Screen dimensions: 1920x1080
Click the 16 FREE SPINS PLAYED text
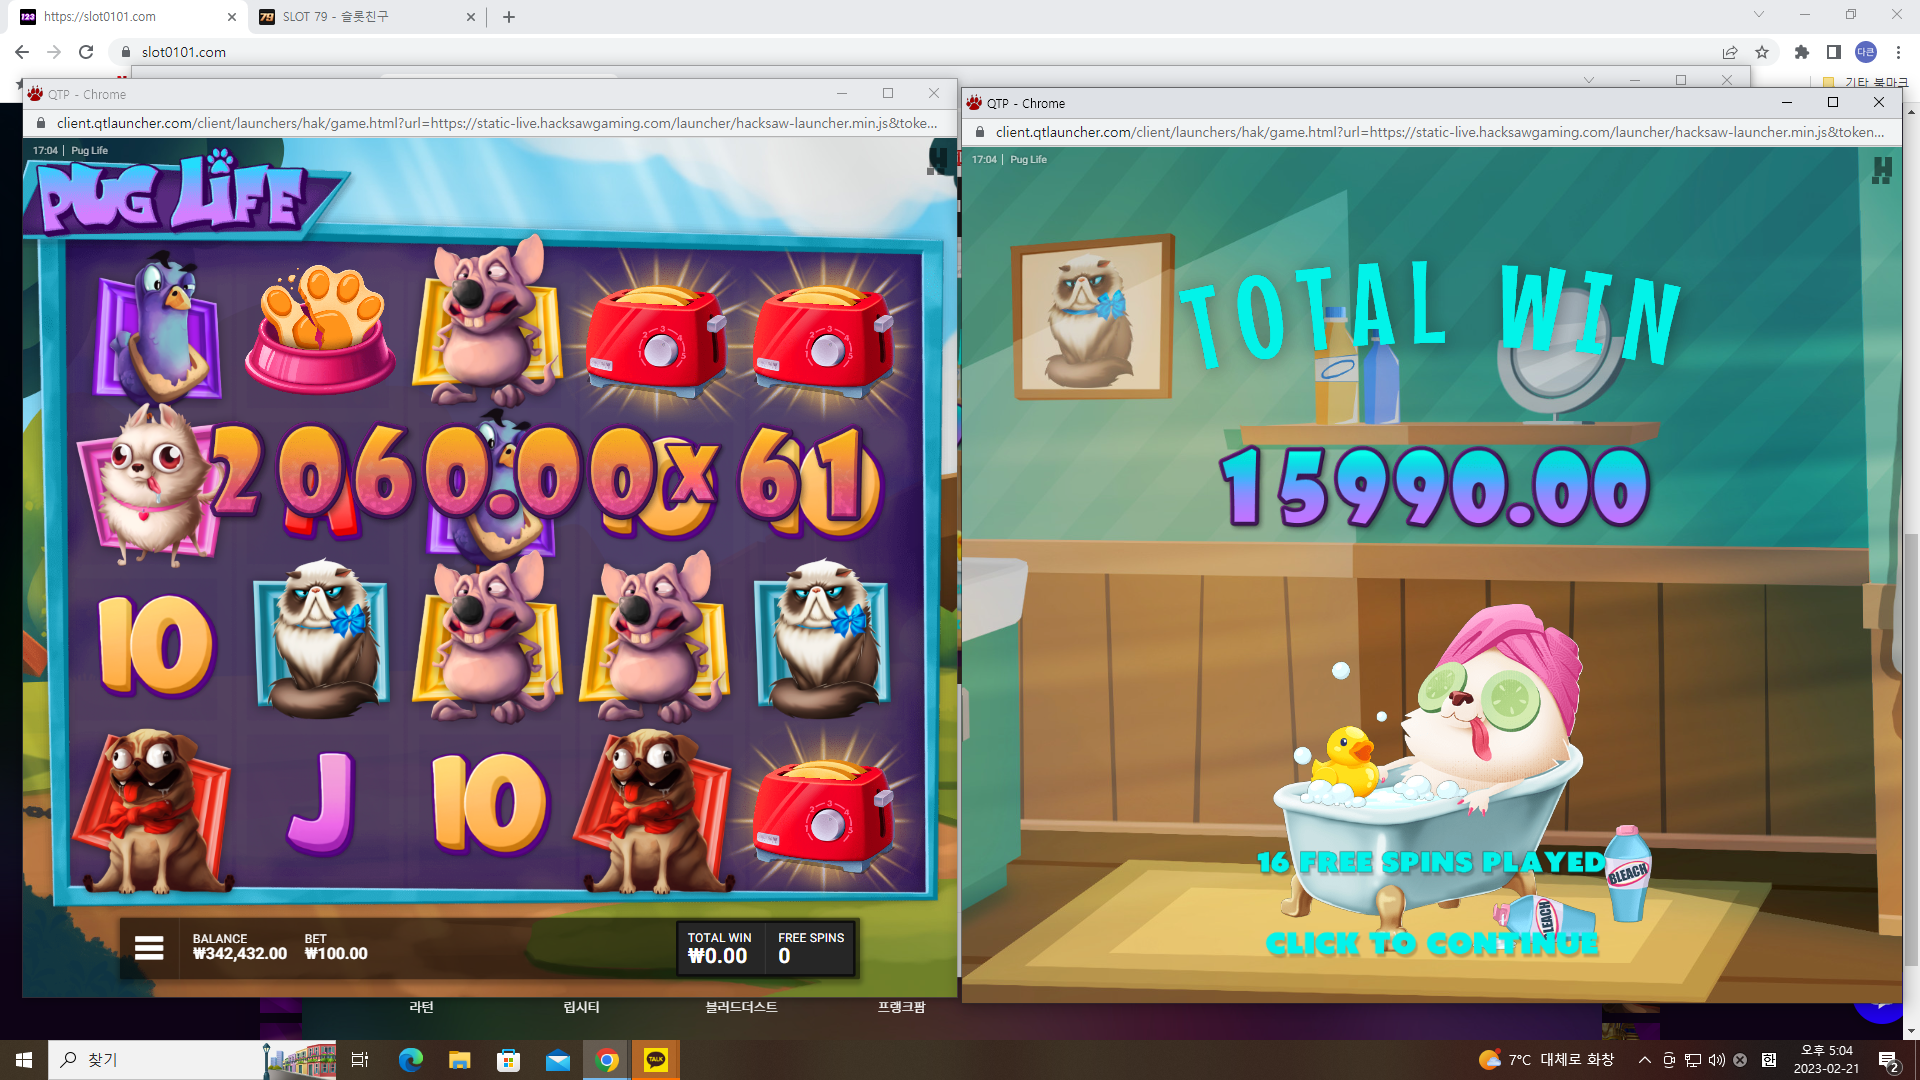point(1431,862)
